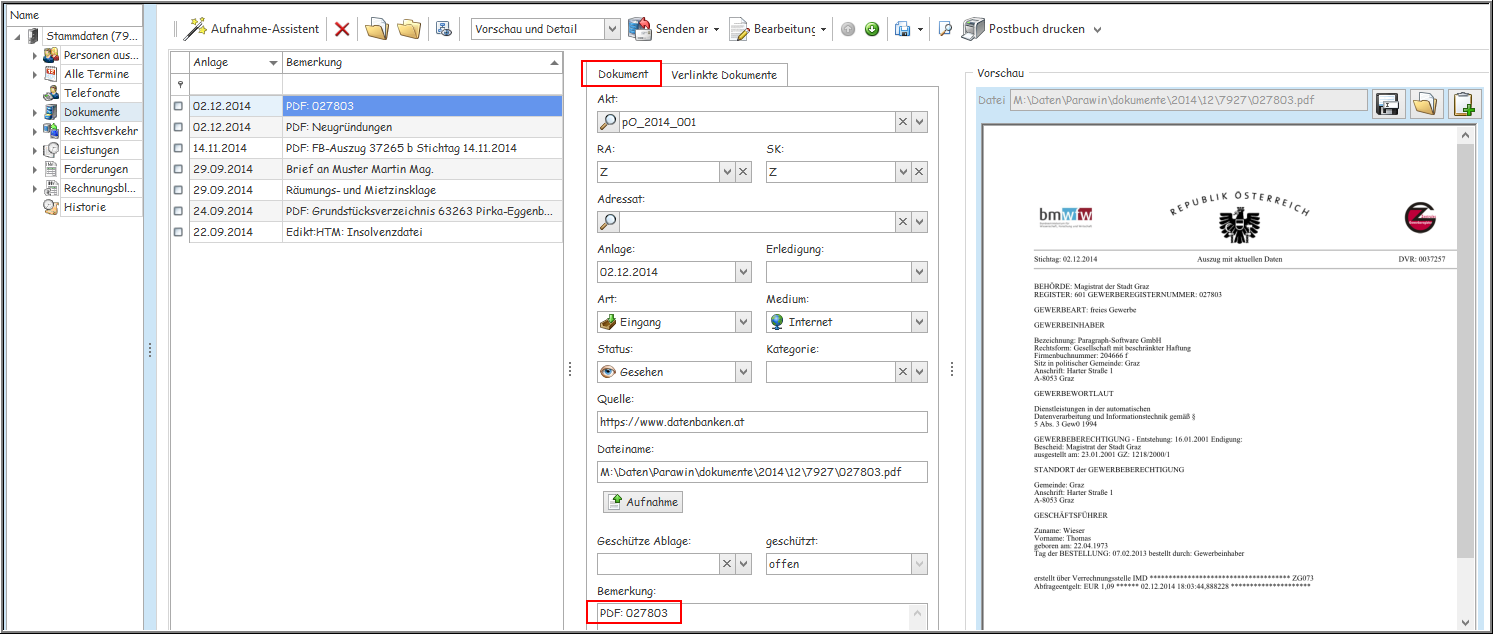Image resolution: width=1493 pixels, height=634 pixels.
Task: Click the clipboard icon with green plus
Action: (1463, 104)
